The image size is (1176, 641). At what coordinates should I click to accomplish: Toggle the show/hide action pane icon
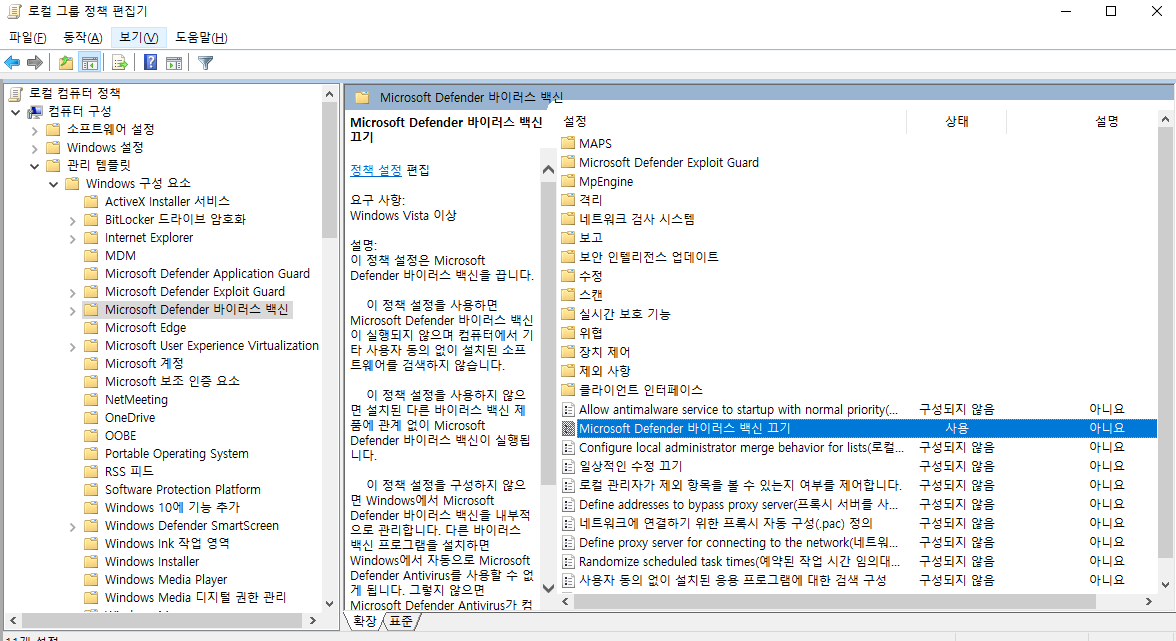click(x=174, y=63)
